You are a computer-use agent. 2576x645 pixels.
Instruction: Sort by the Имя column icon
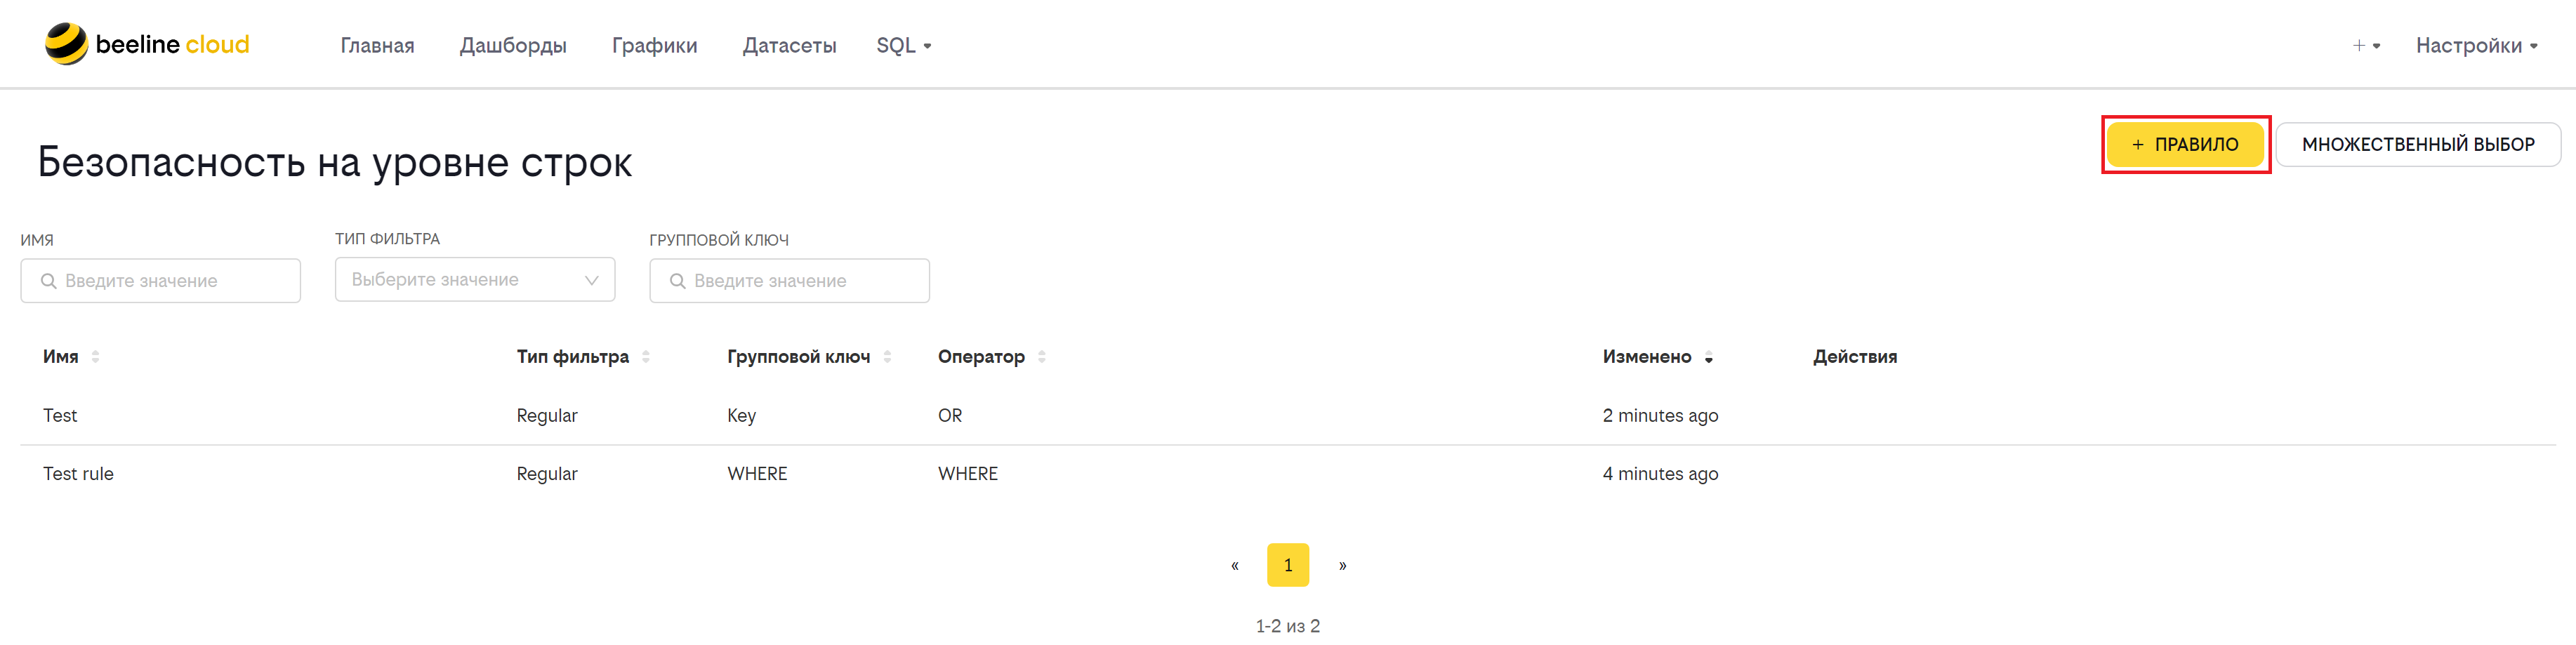[x=95, y=357]
